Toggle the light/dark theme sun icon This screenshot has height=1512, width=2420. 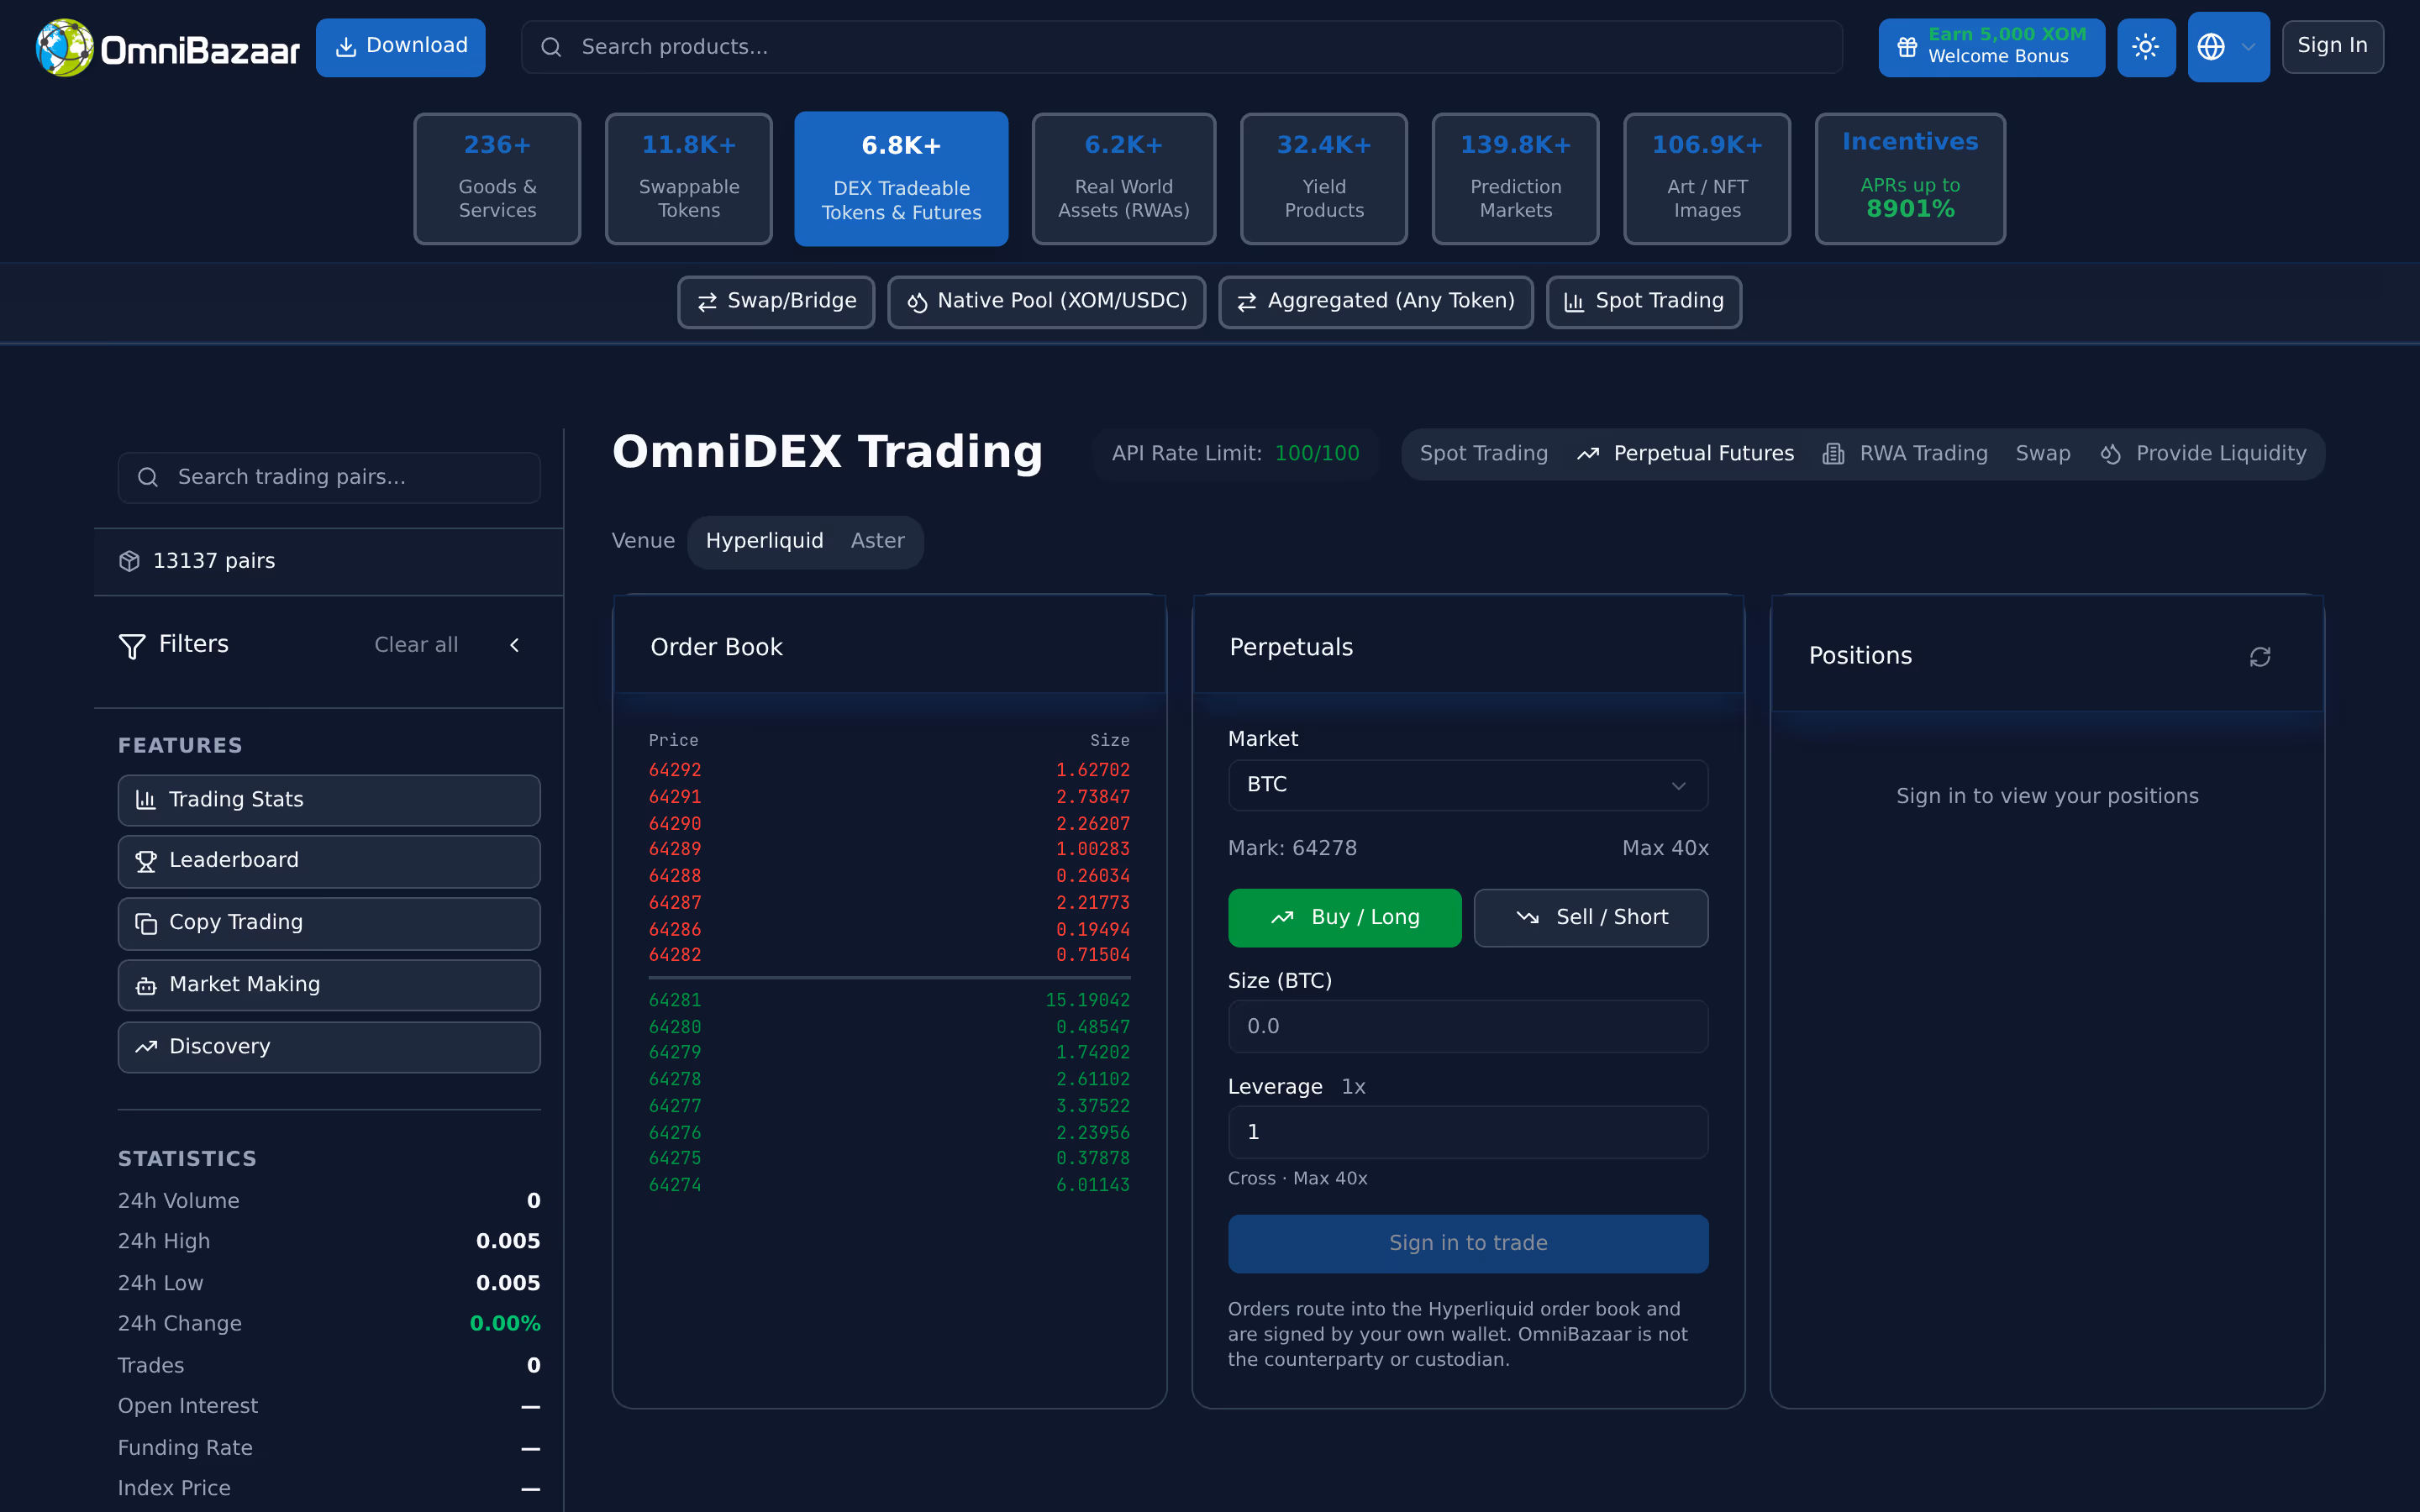(2146, 47)
